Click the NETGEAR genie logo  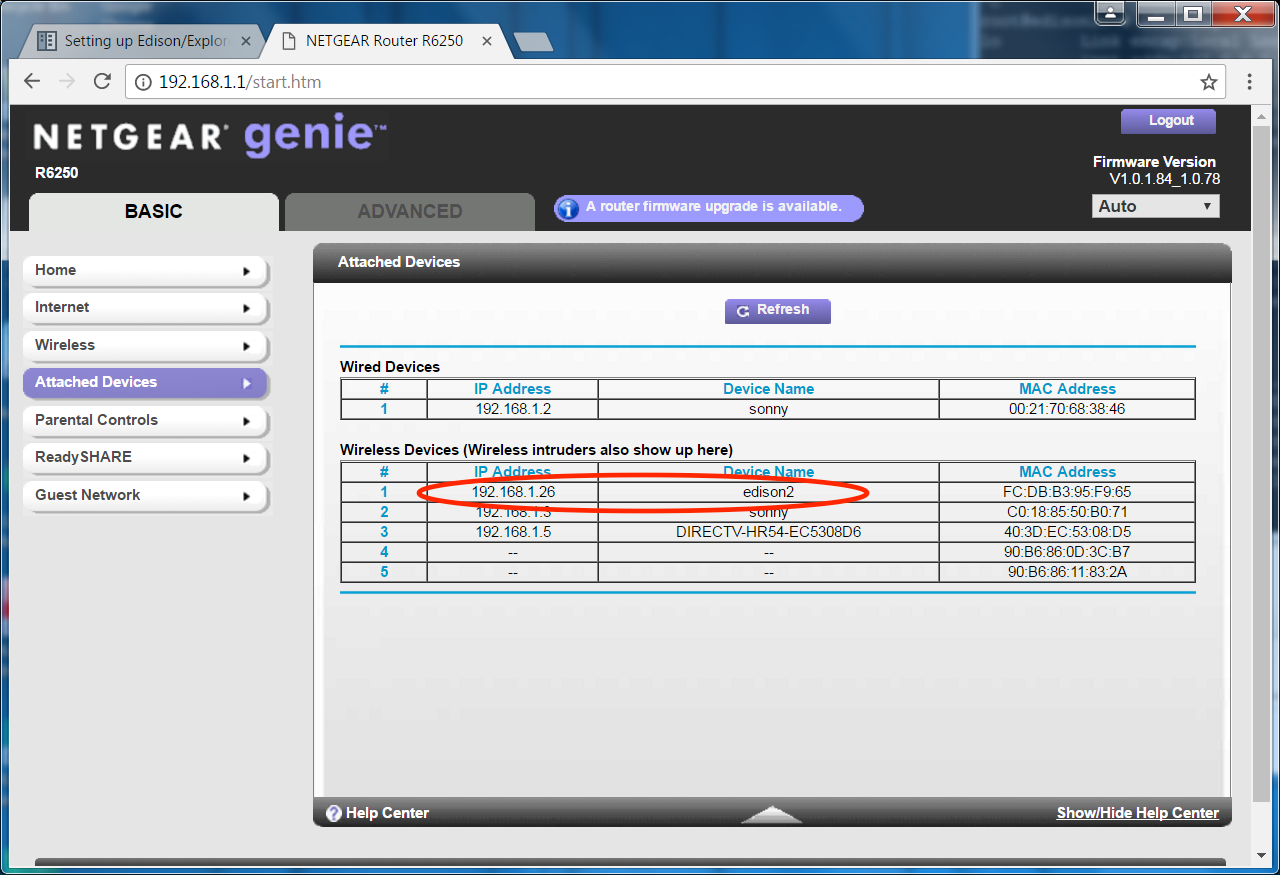point(210,137)
